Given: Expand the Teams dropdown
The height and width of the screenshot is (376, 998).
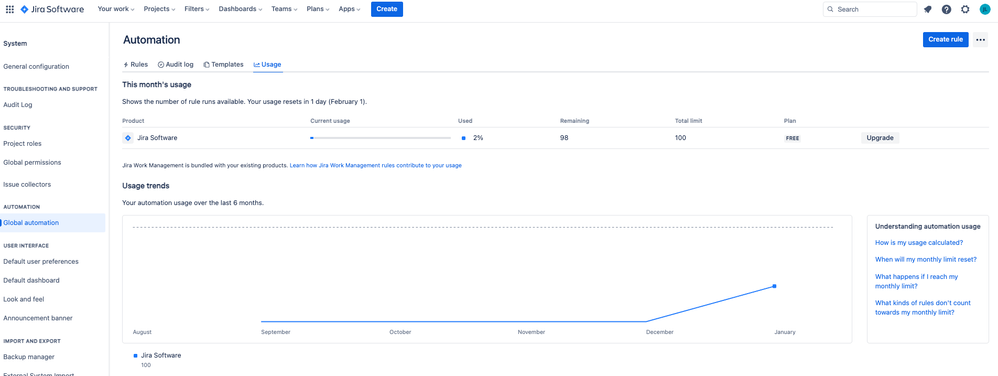Looking at the screenshot, I should tap(284, 9).
